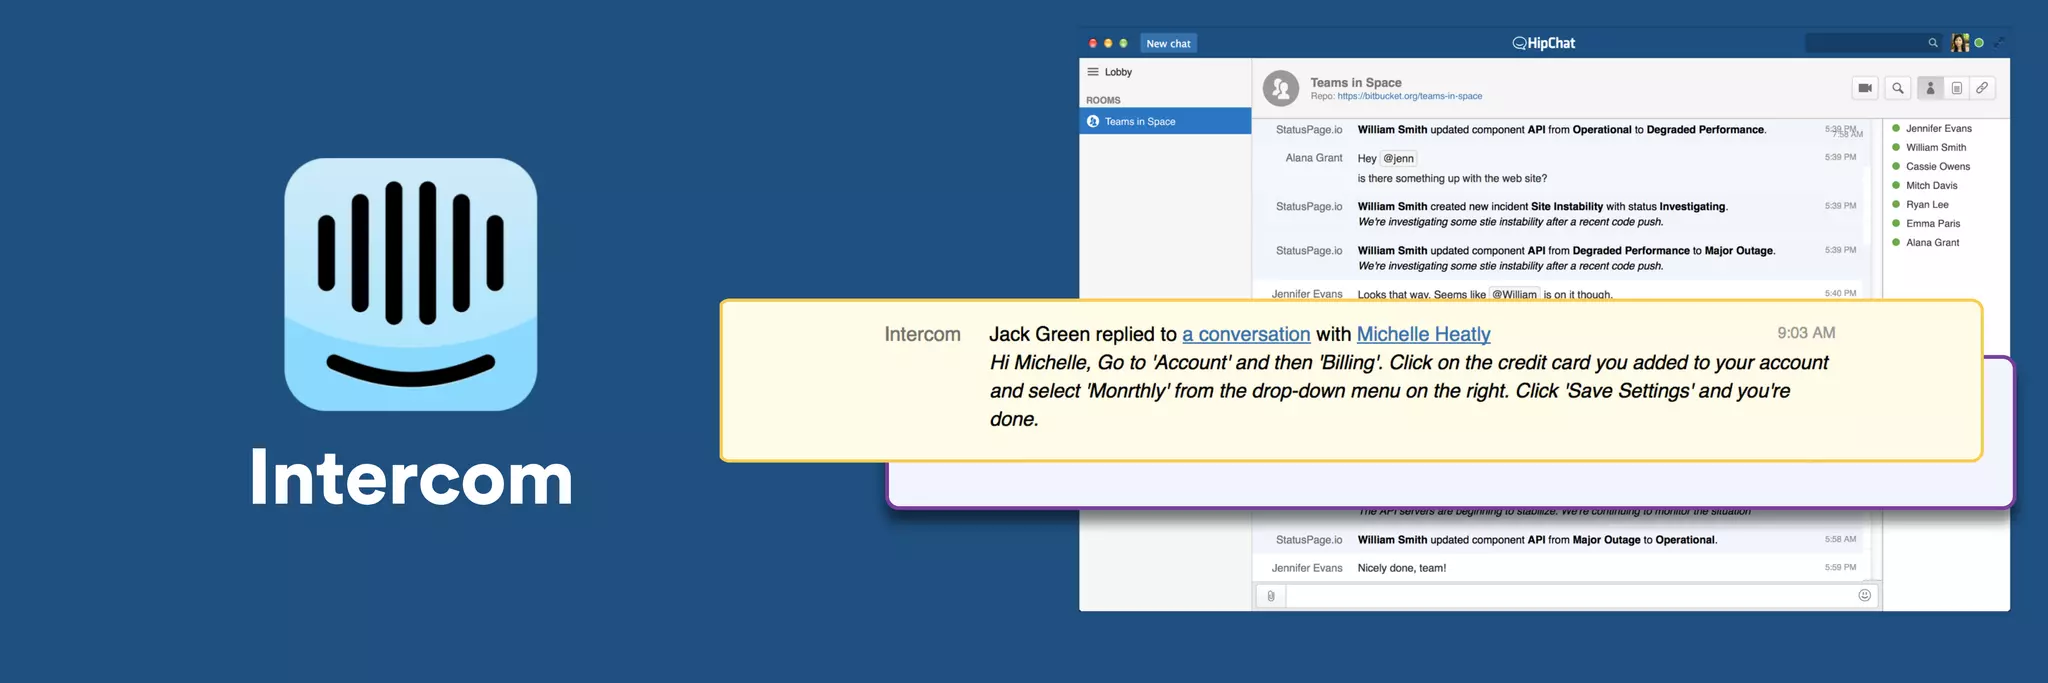
Task: Click the Teams in Space room title
Action: click(x=1355, y=82)
